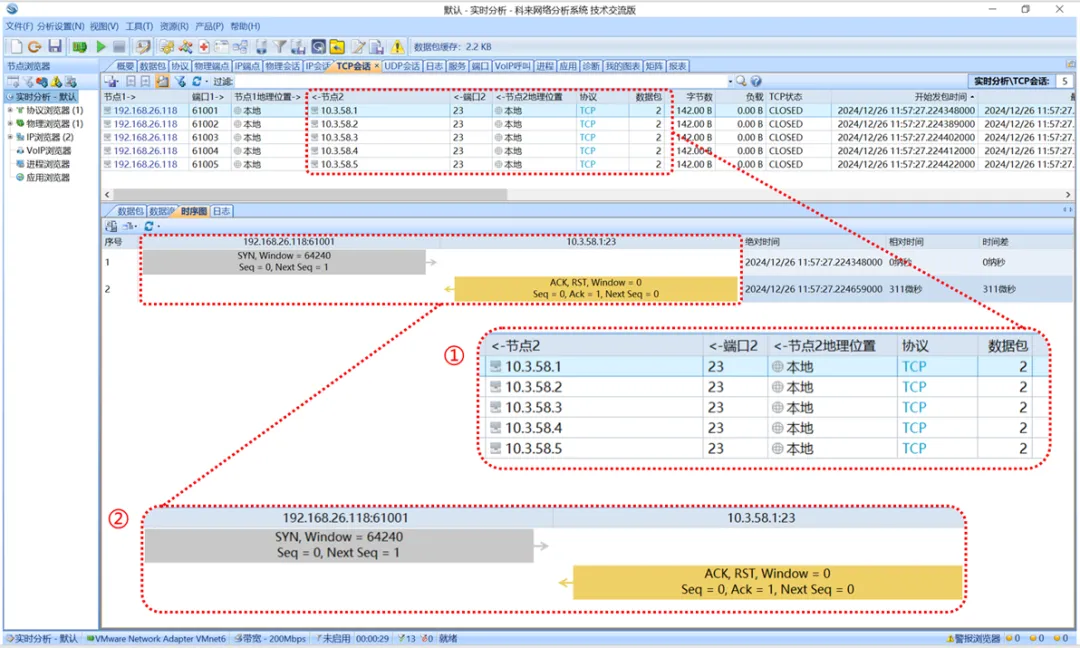Click the blue help question mark icon
This screenshot has height=648, width=1080.
point(756,81)
